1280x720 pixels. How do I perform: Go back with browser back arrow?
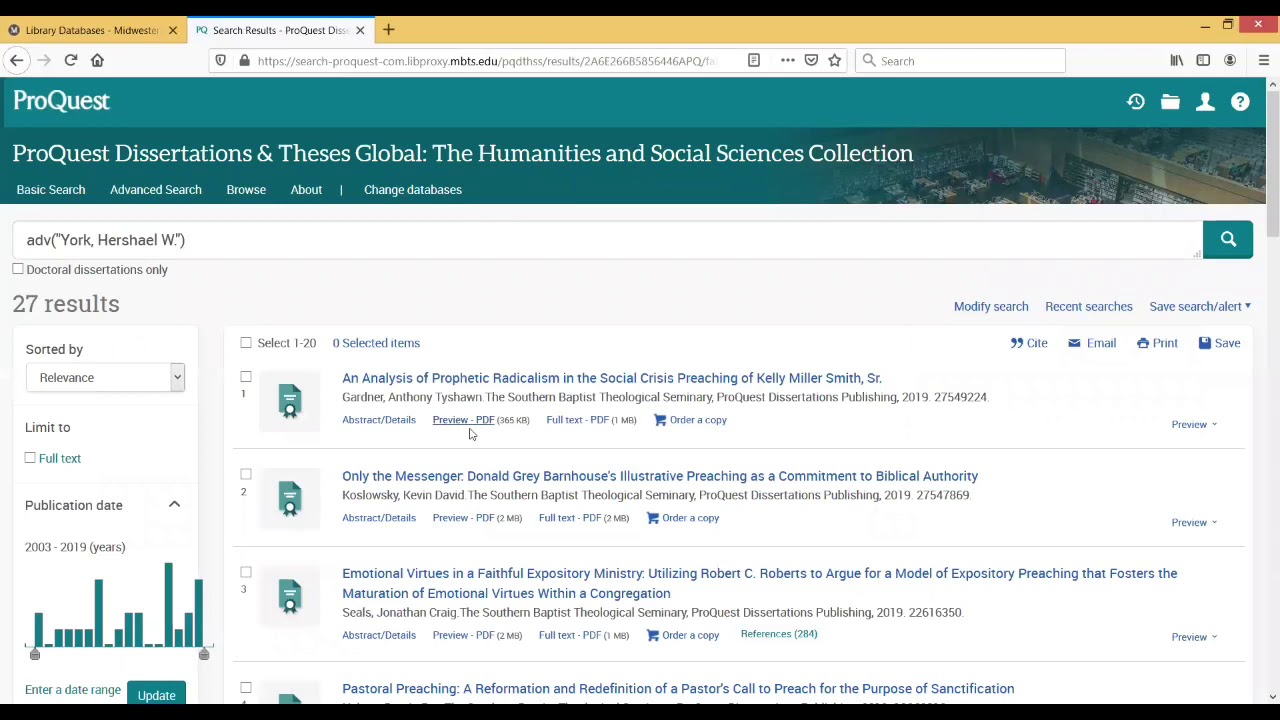[16, 61]
